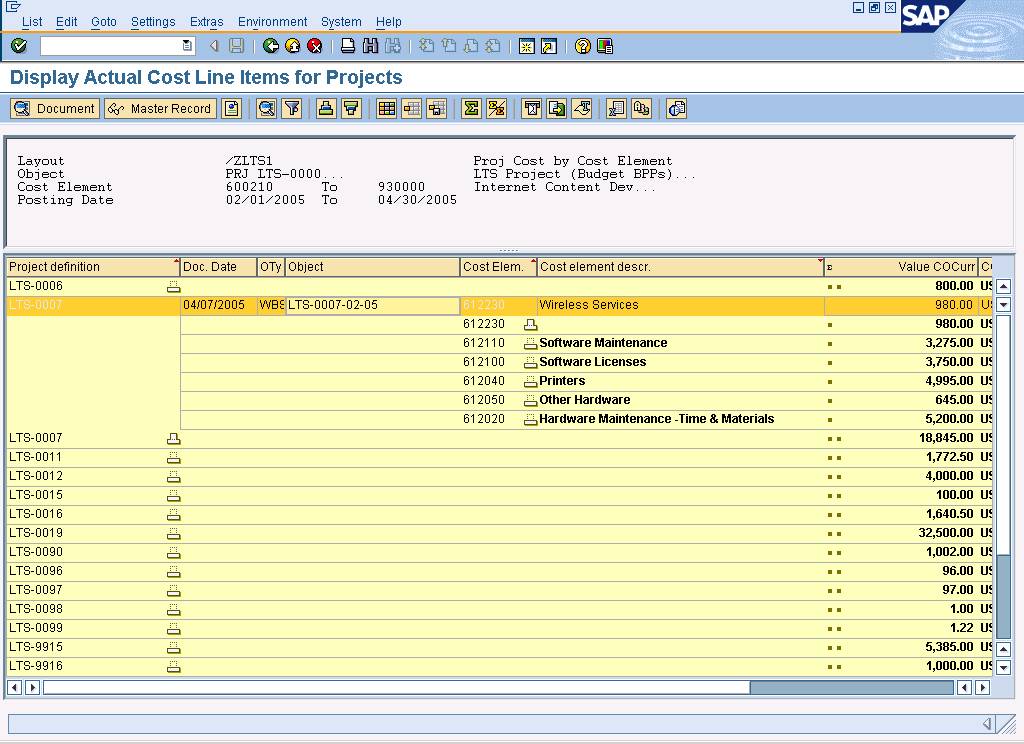Click the Set filter funnel icon
This screenshot has width=1024, height=744.
click(292, 108)
